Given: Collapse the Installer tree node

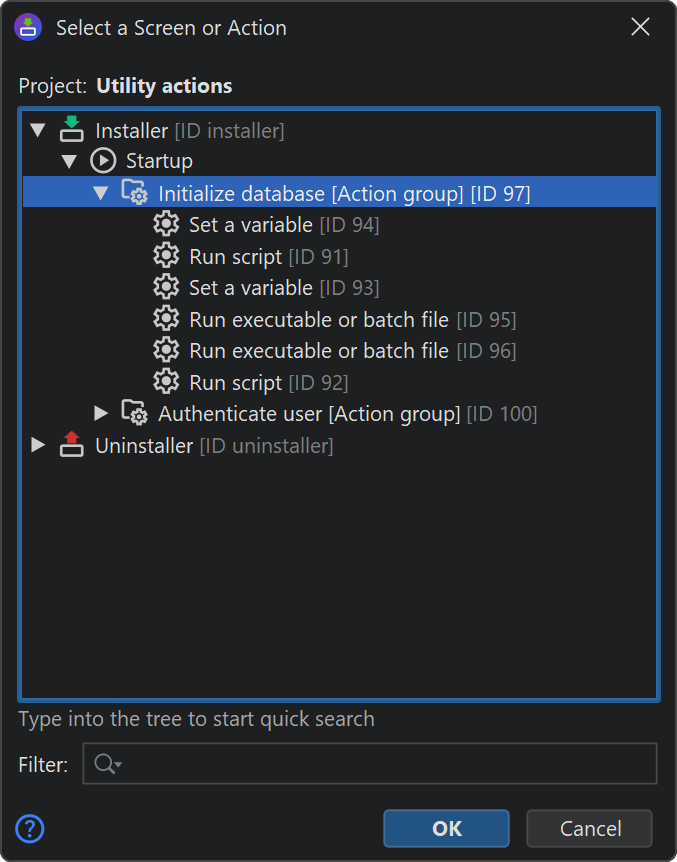Looking at the screenshot, I should [x=38, y=129].
